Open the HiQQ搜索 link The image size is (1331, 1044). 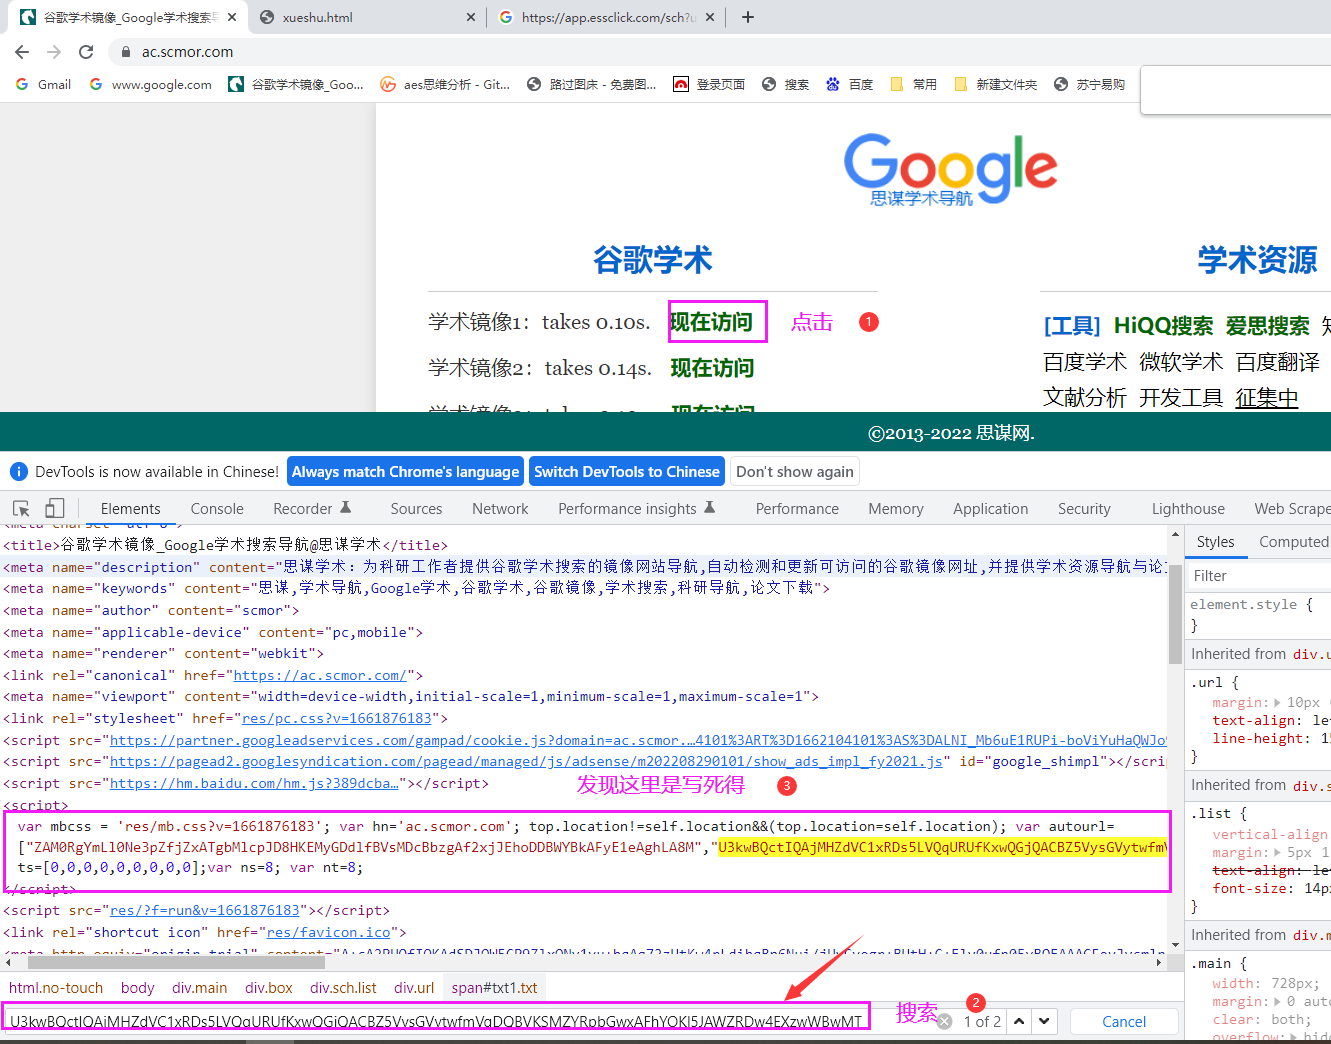click(x=1163, y=326)
